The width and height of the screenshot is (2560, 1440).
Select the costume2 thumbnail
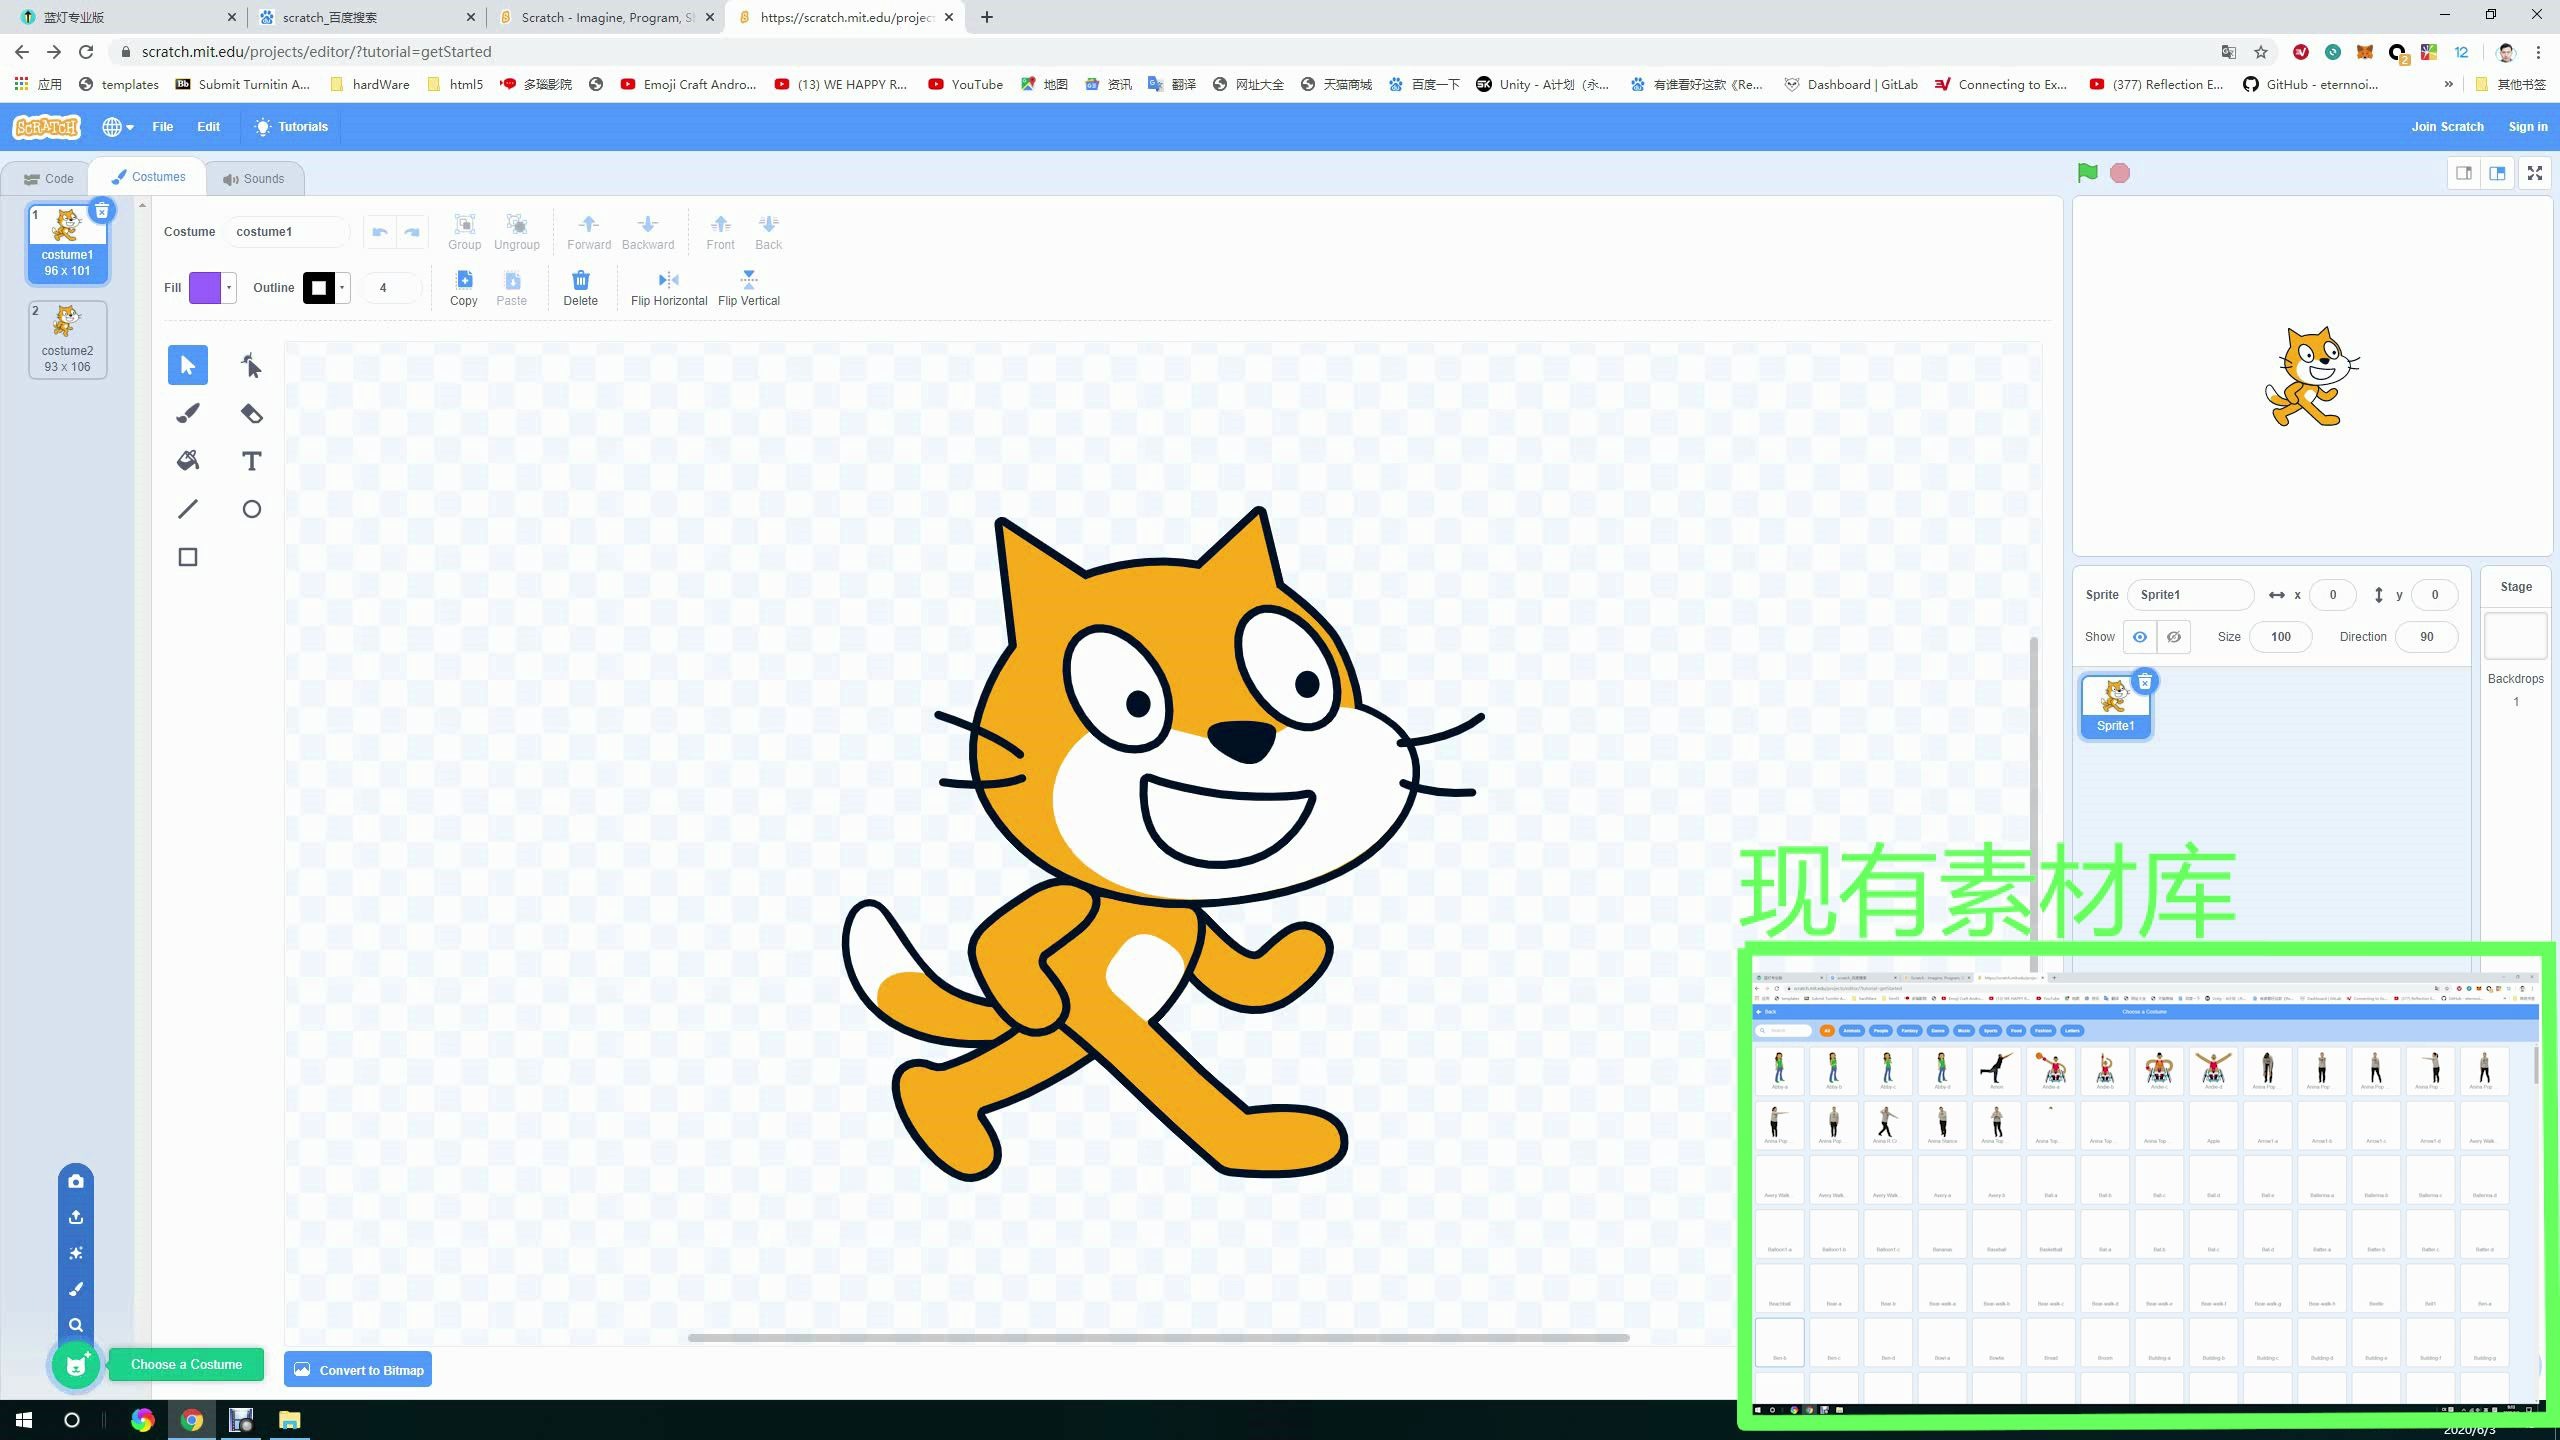coord(67,340)
